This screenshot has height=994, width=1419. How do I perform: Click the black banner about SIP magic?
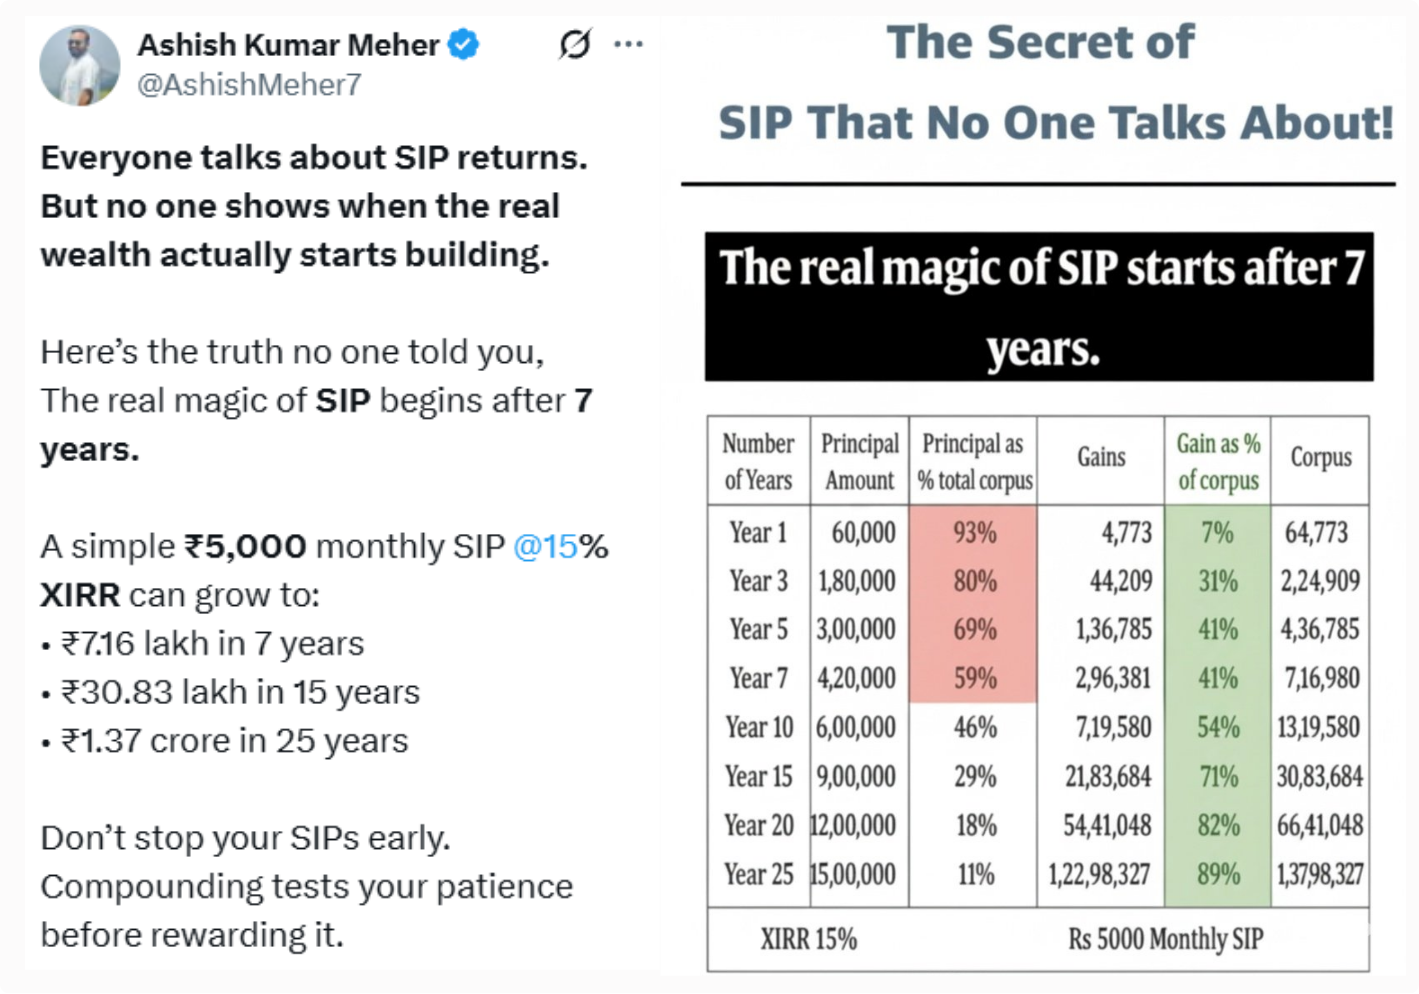(1040, 307)
